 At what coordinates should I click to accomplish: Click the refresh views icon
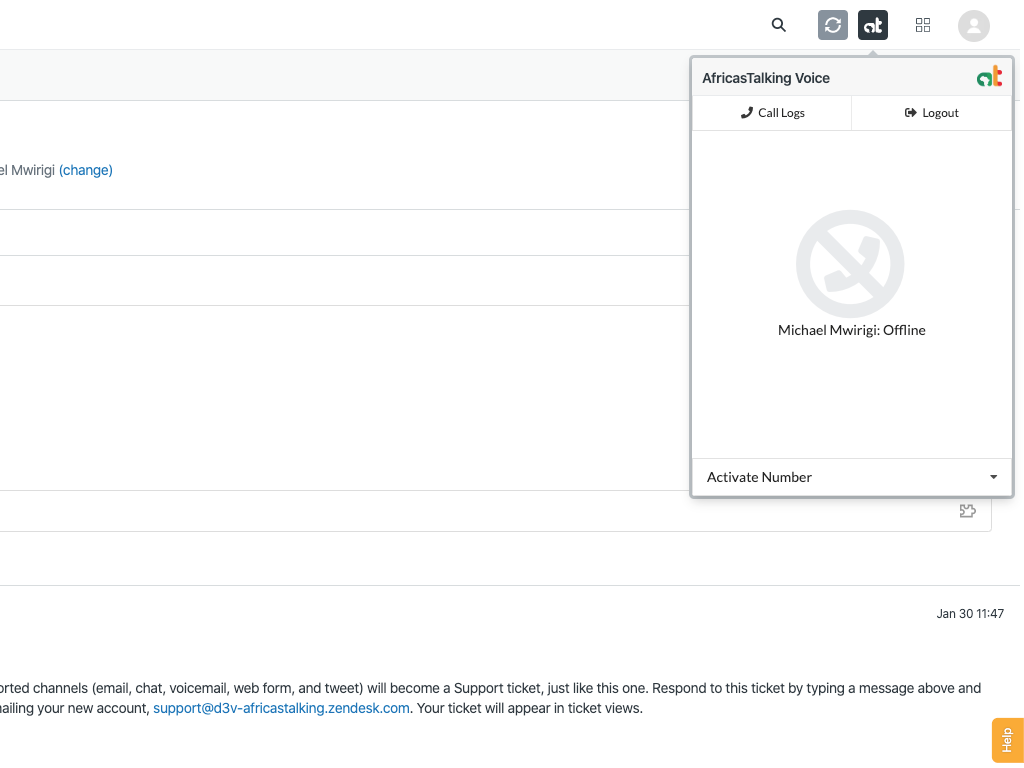point(833,25)
